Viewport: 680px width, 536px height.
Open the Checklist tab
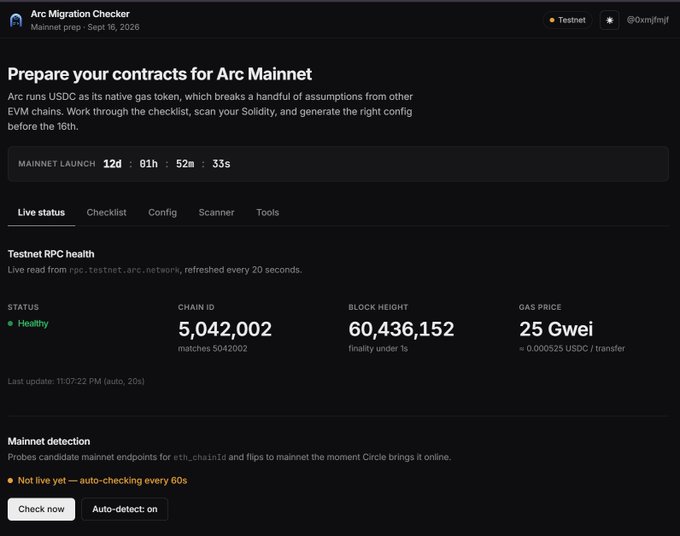click(106, 212)
